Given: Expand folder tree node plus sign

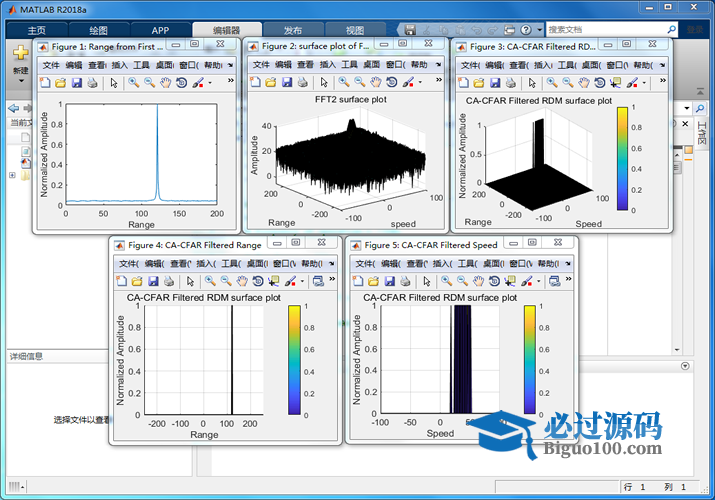Looking at the screenshot, I should pyautogui.click(x=12, y=175).
